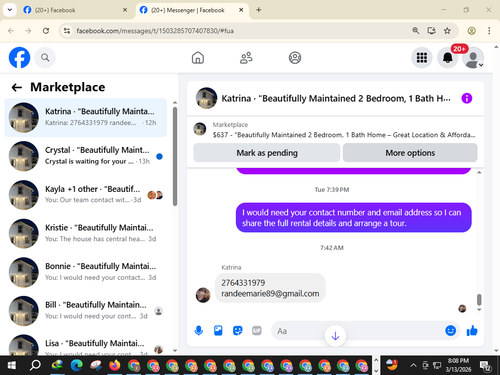The height and width of the screenshot is (375, 500).
Task: Open the Windows Start menu
Action: [11, 366]
